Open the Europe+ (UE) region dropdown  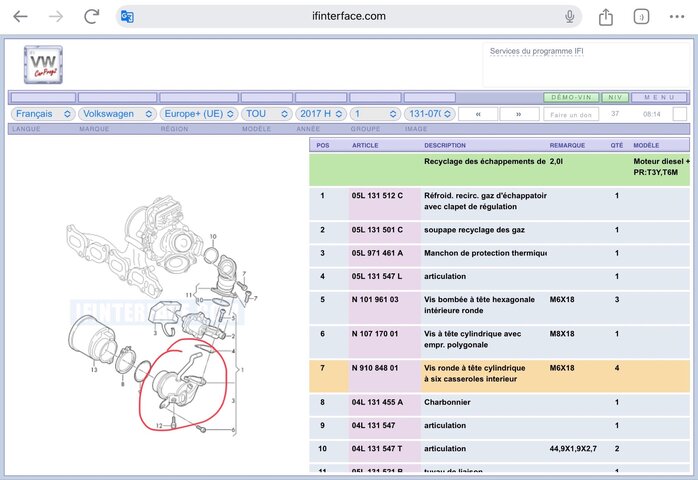(x=199, y=114)
